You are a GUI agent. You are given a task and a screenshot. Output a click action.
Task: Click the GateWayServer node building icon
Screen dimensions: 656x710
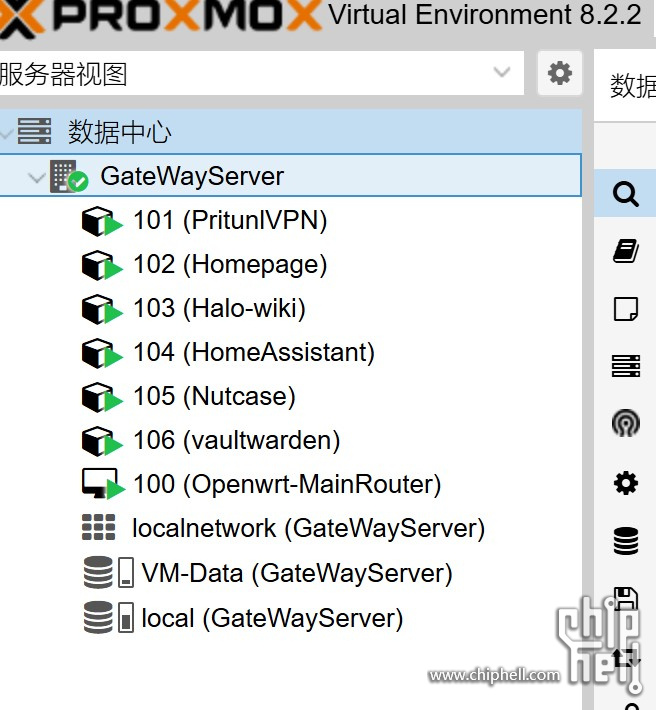click(68, 176)
